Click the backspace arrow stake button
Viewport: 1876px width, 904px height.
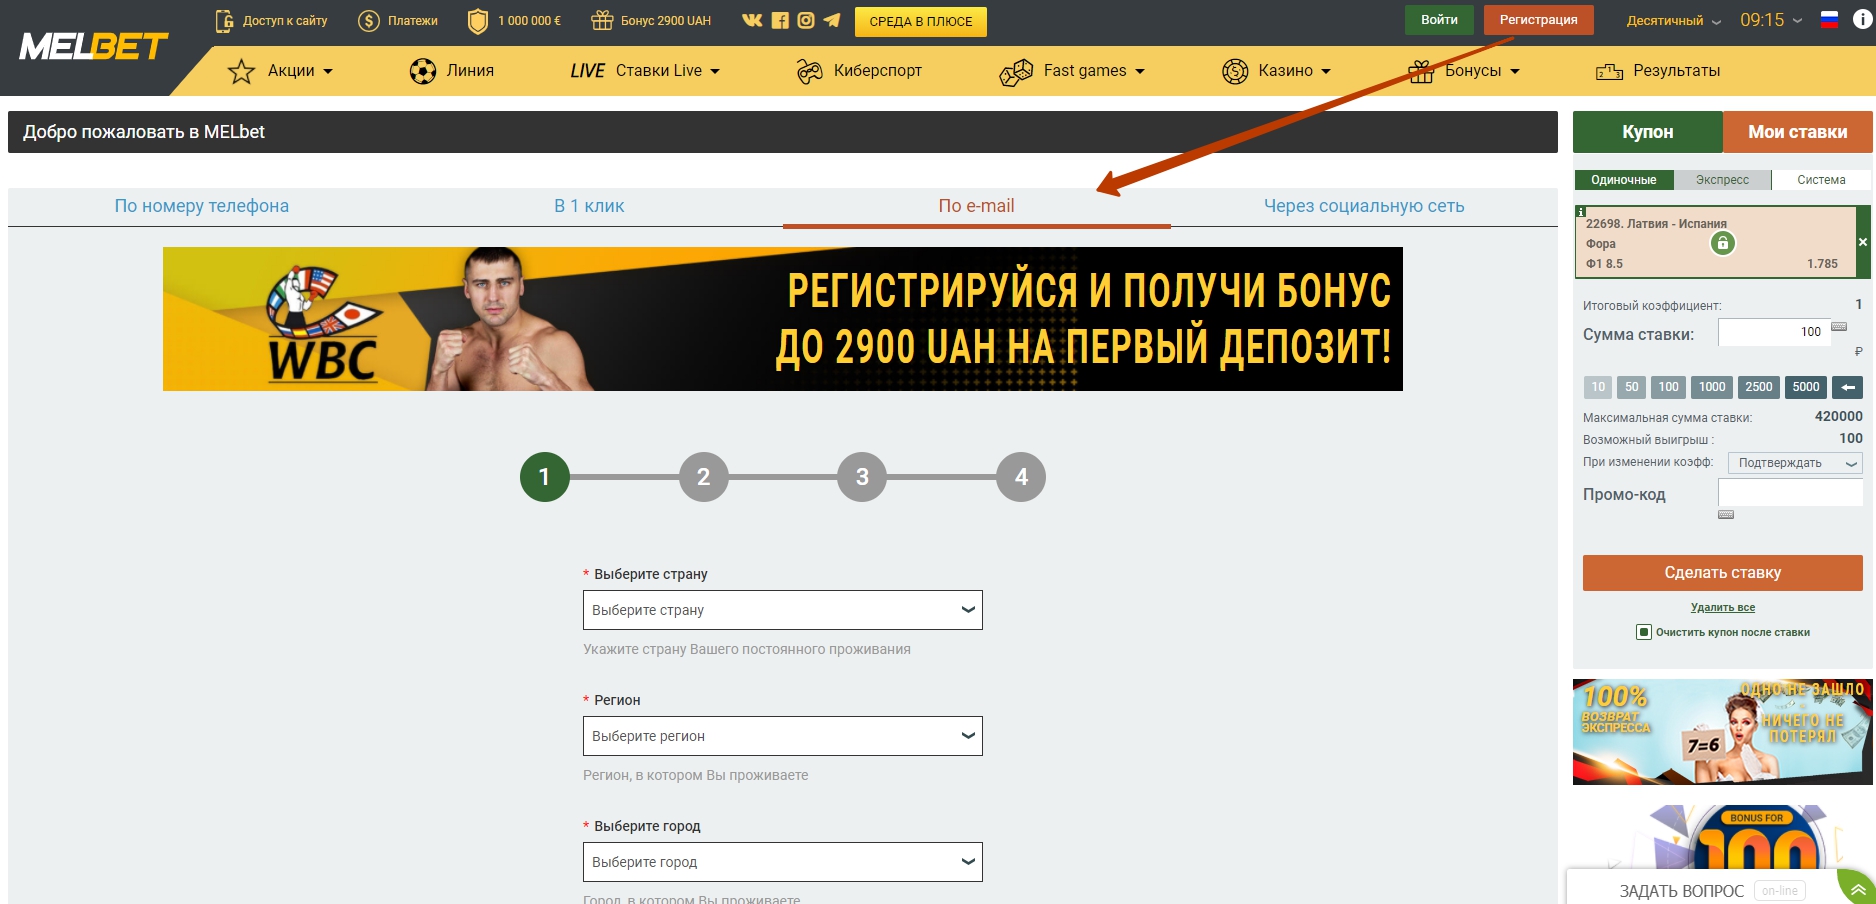point(1848,387)
